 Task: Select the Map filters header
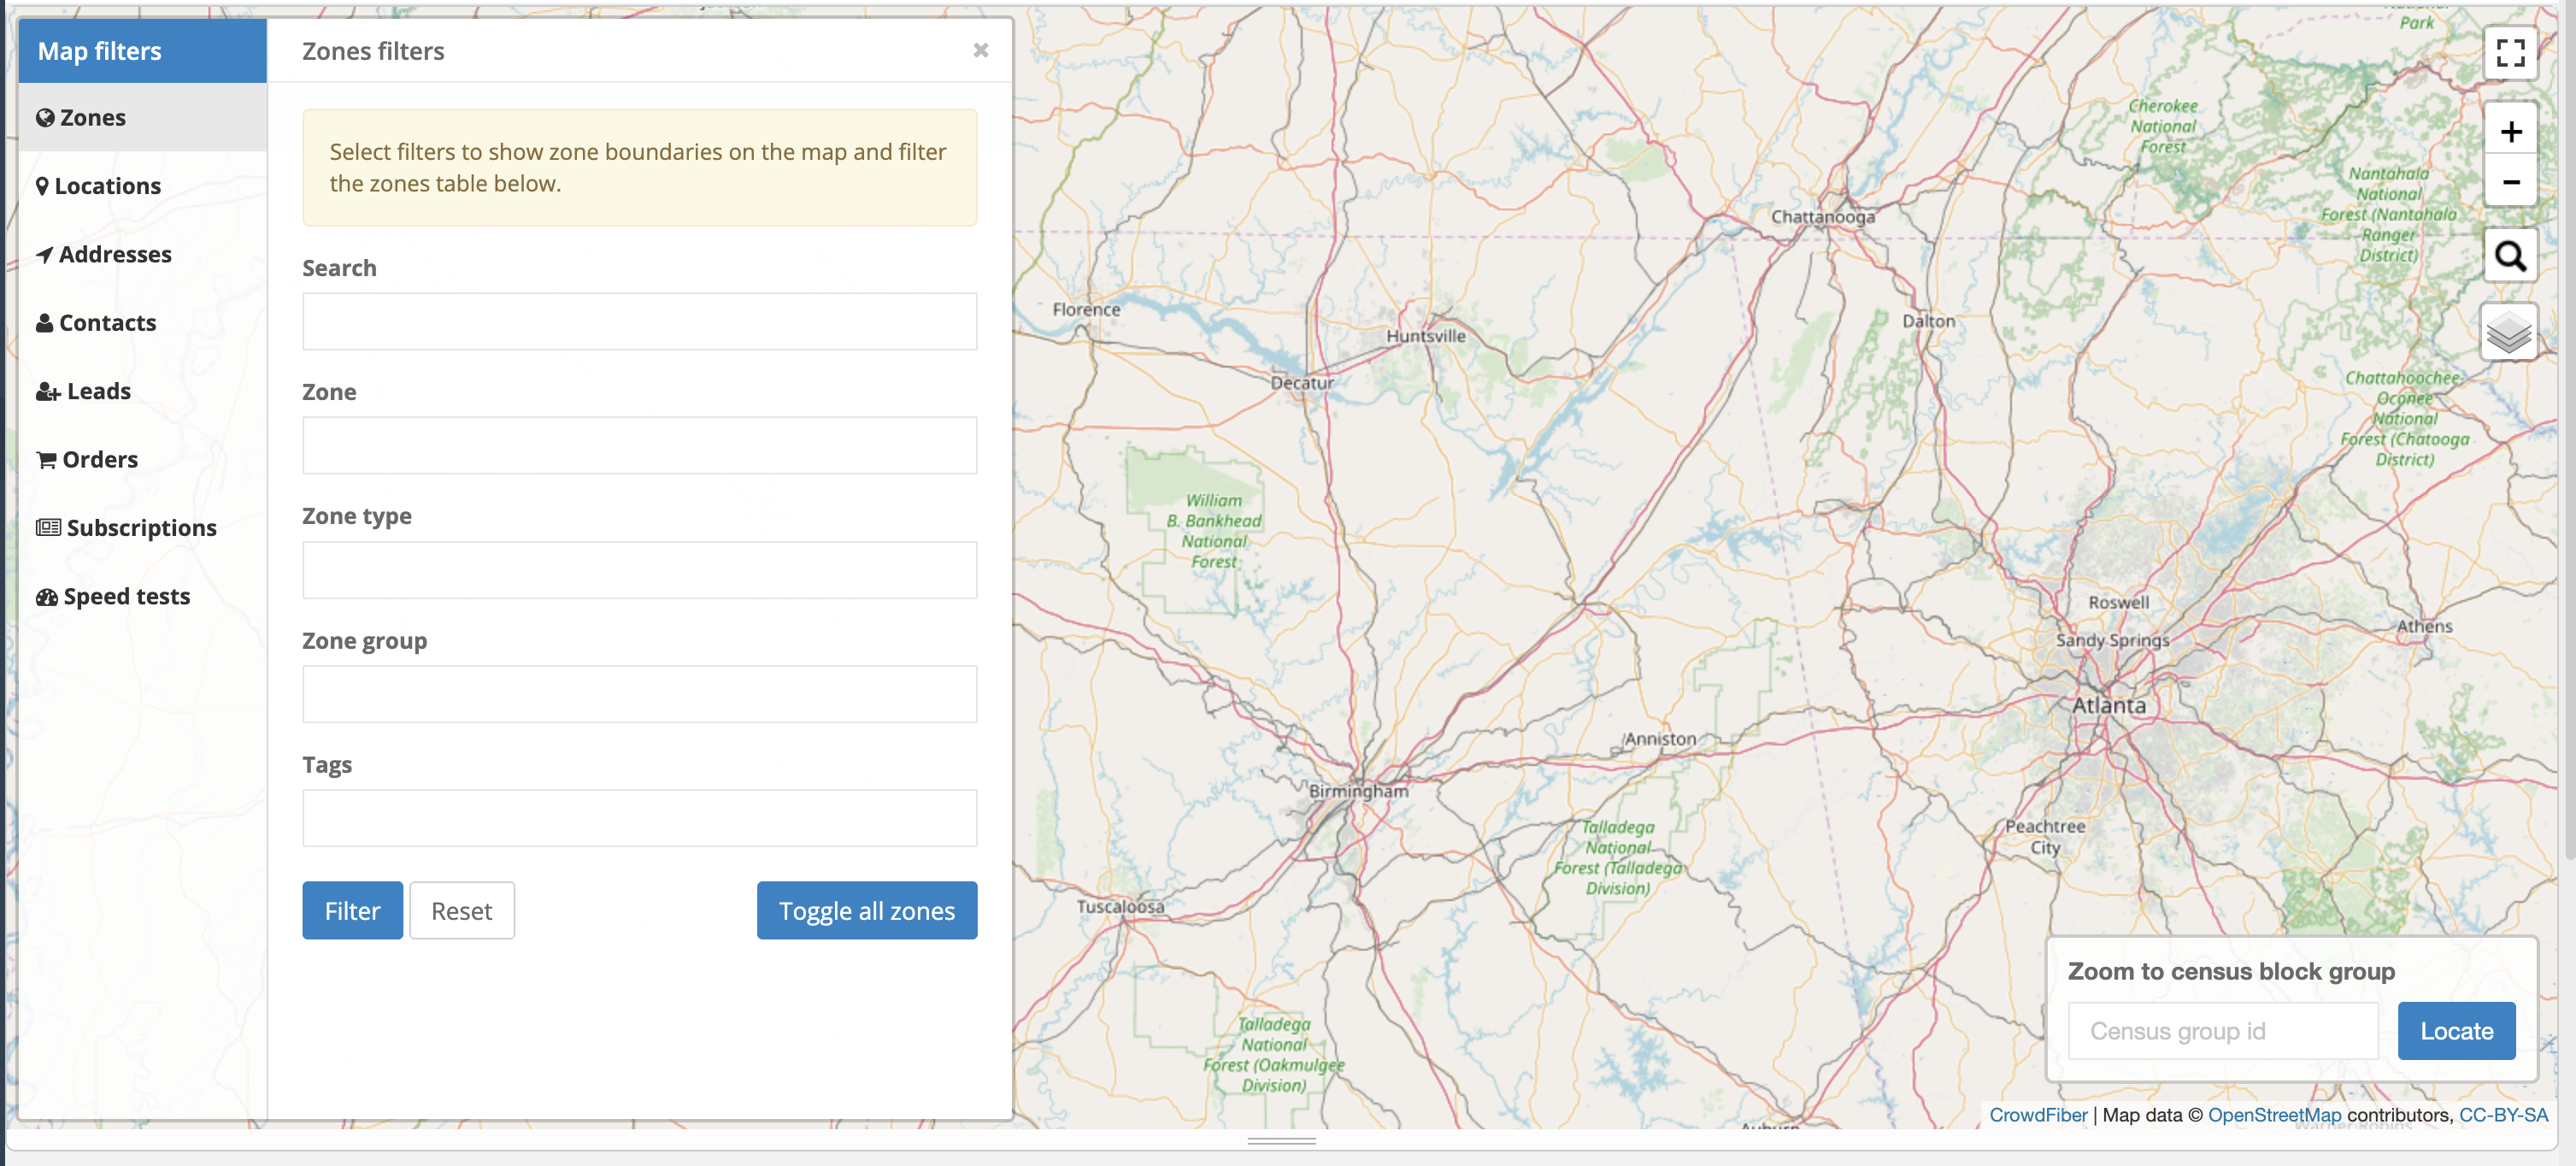coord(98,50)
